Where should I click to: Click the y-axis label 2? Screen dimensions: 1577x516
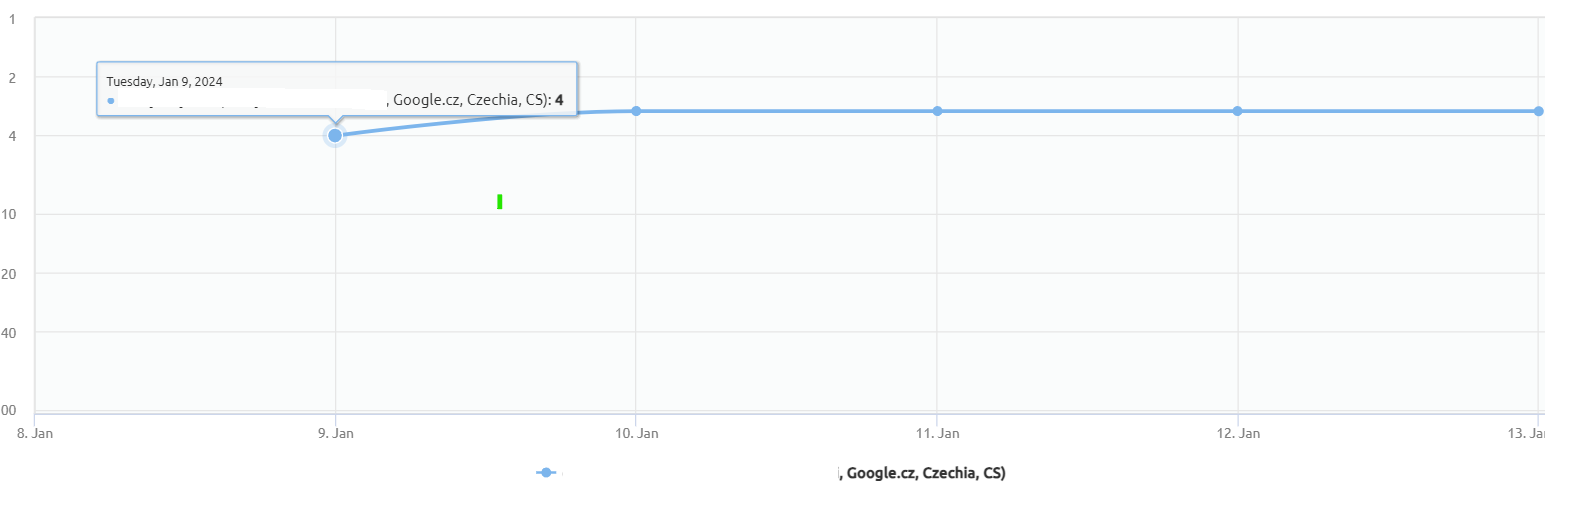tap(12, 78)
